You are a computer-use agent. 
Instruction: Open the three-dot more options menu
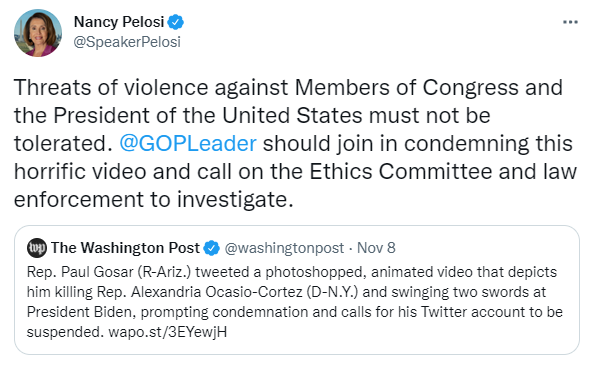coord(570,22)
